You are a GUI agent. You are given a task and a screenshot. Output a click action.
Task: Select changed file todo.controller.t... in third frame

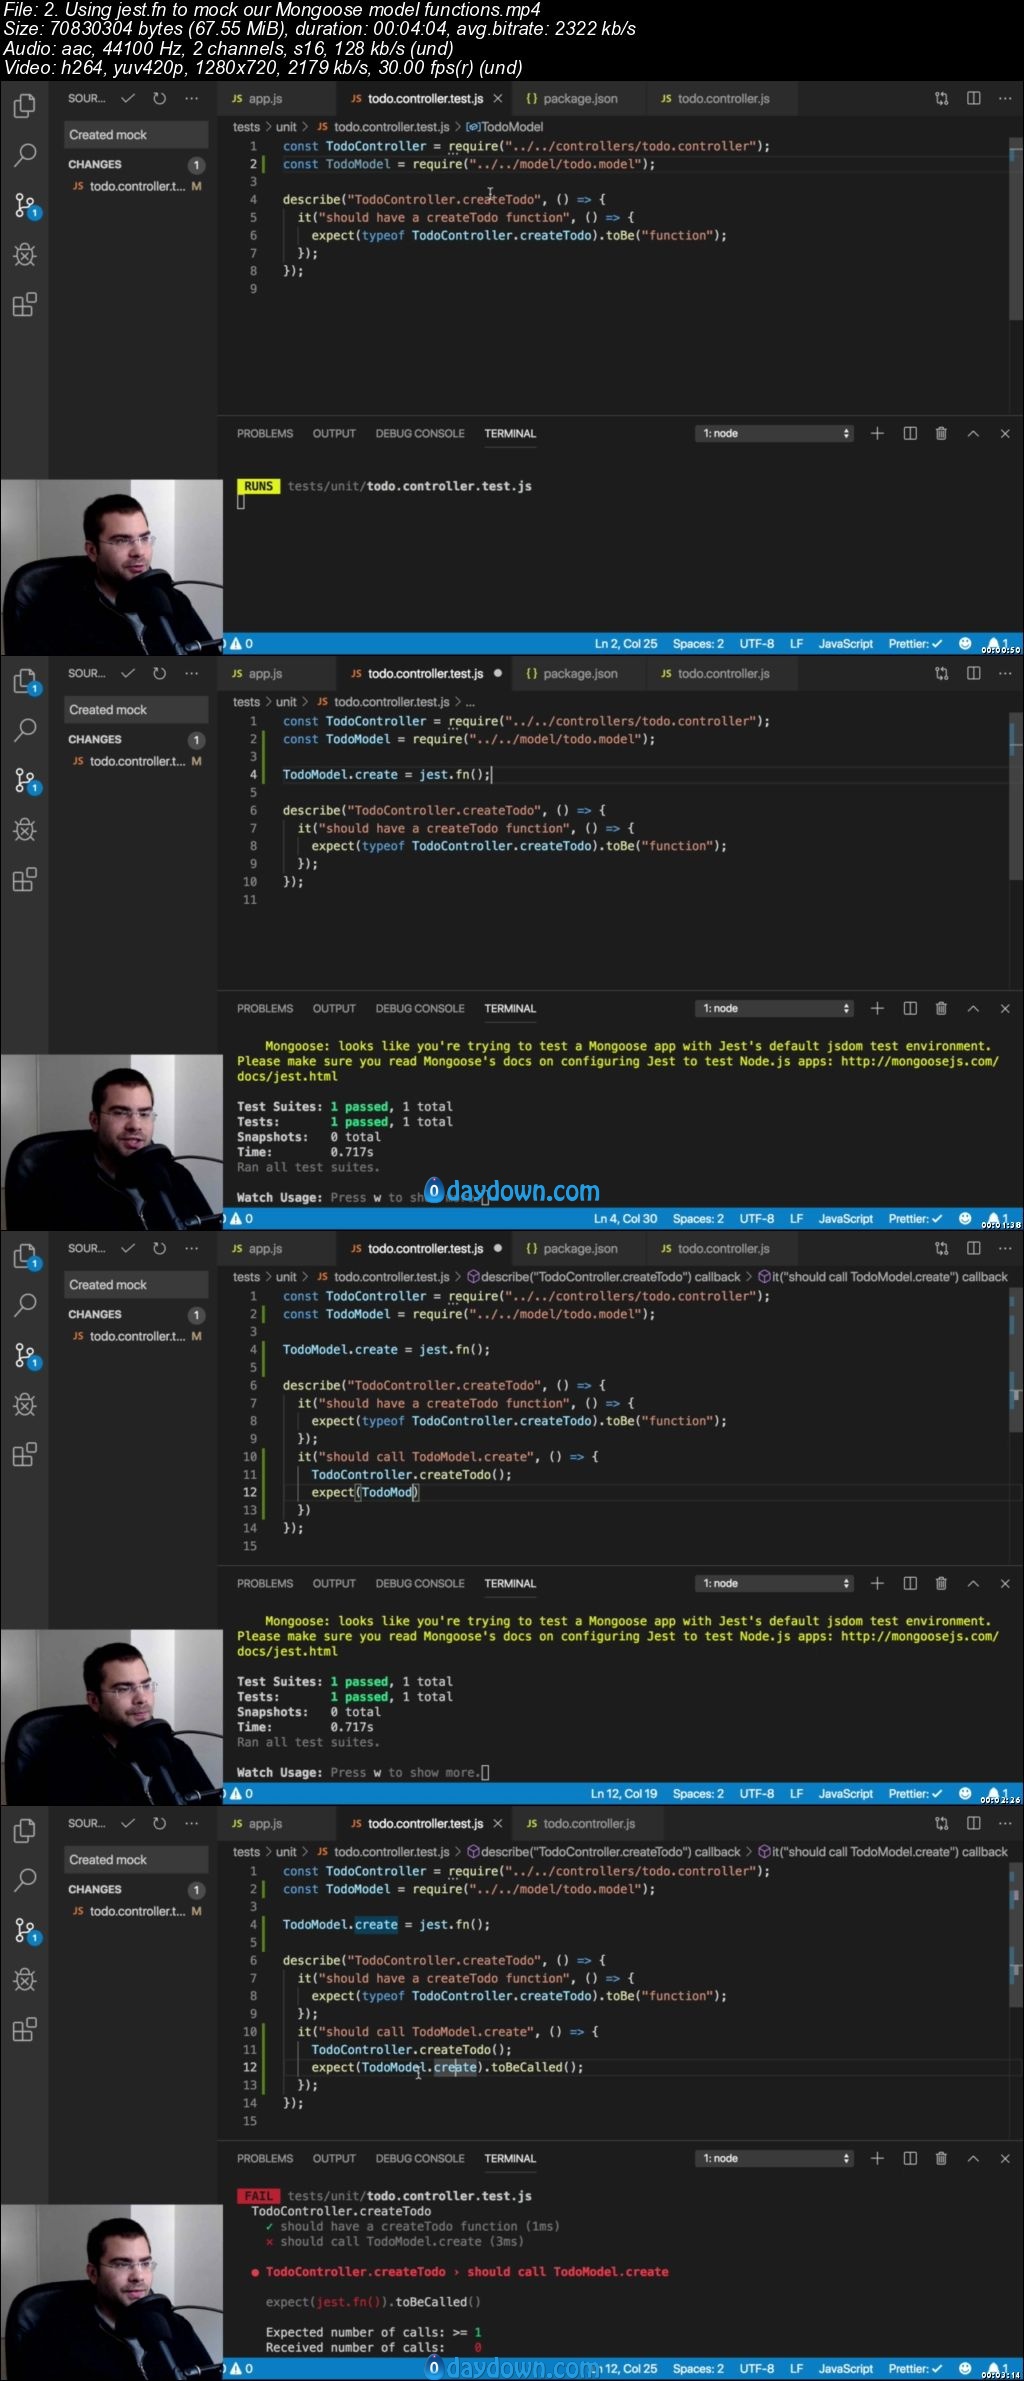(136, 1336)
